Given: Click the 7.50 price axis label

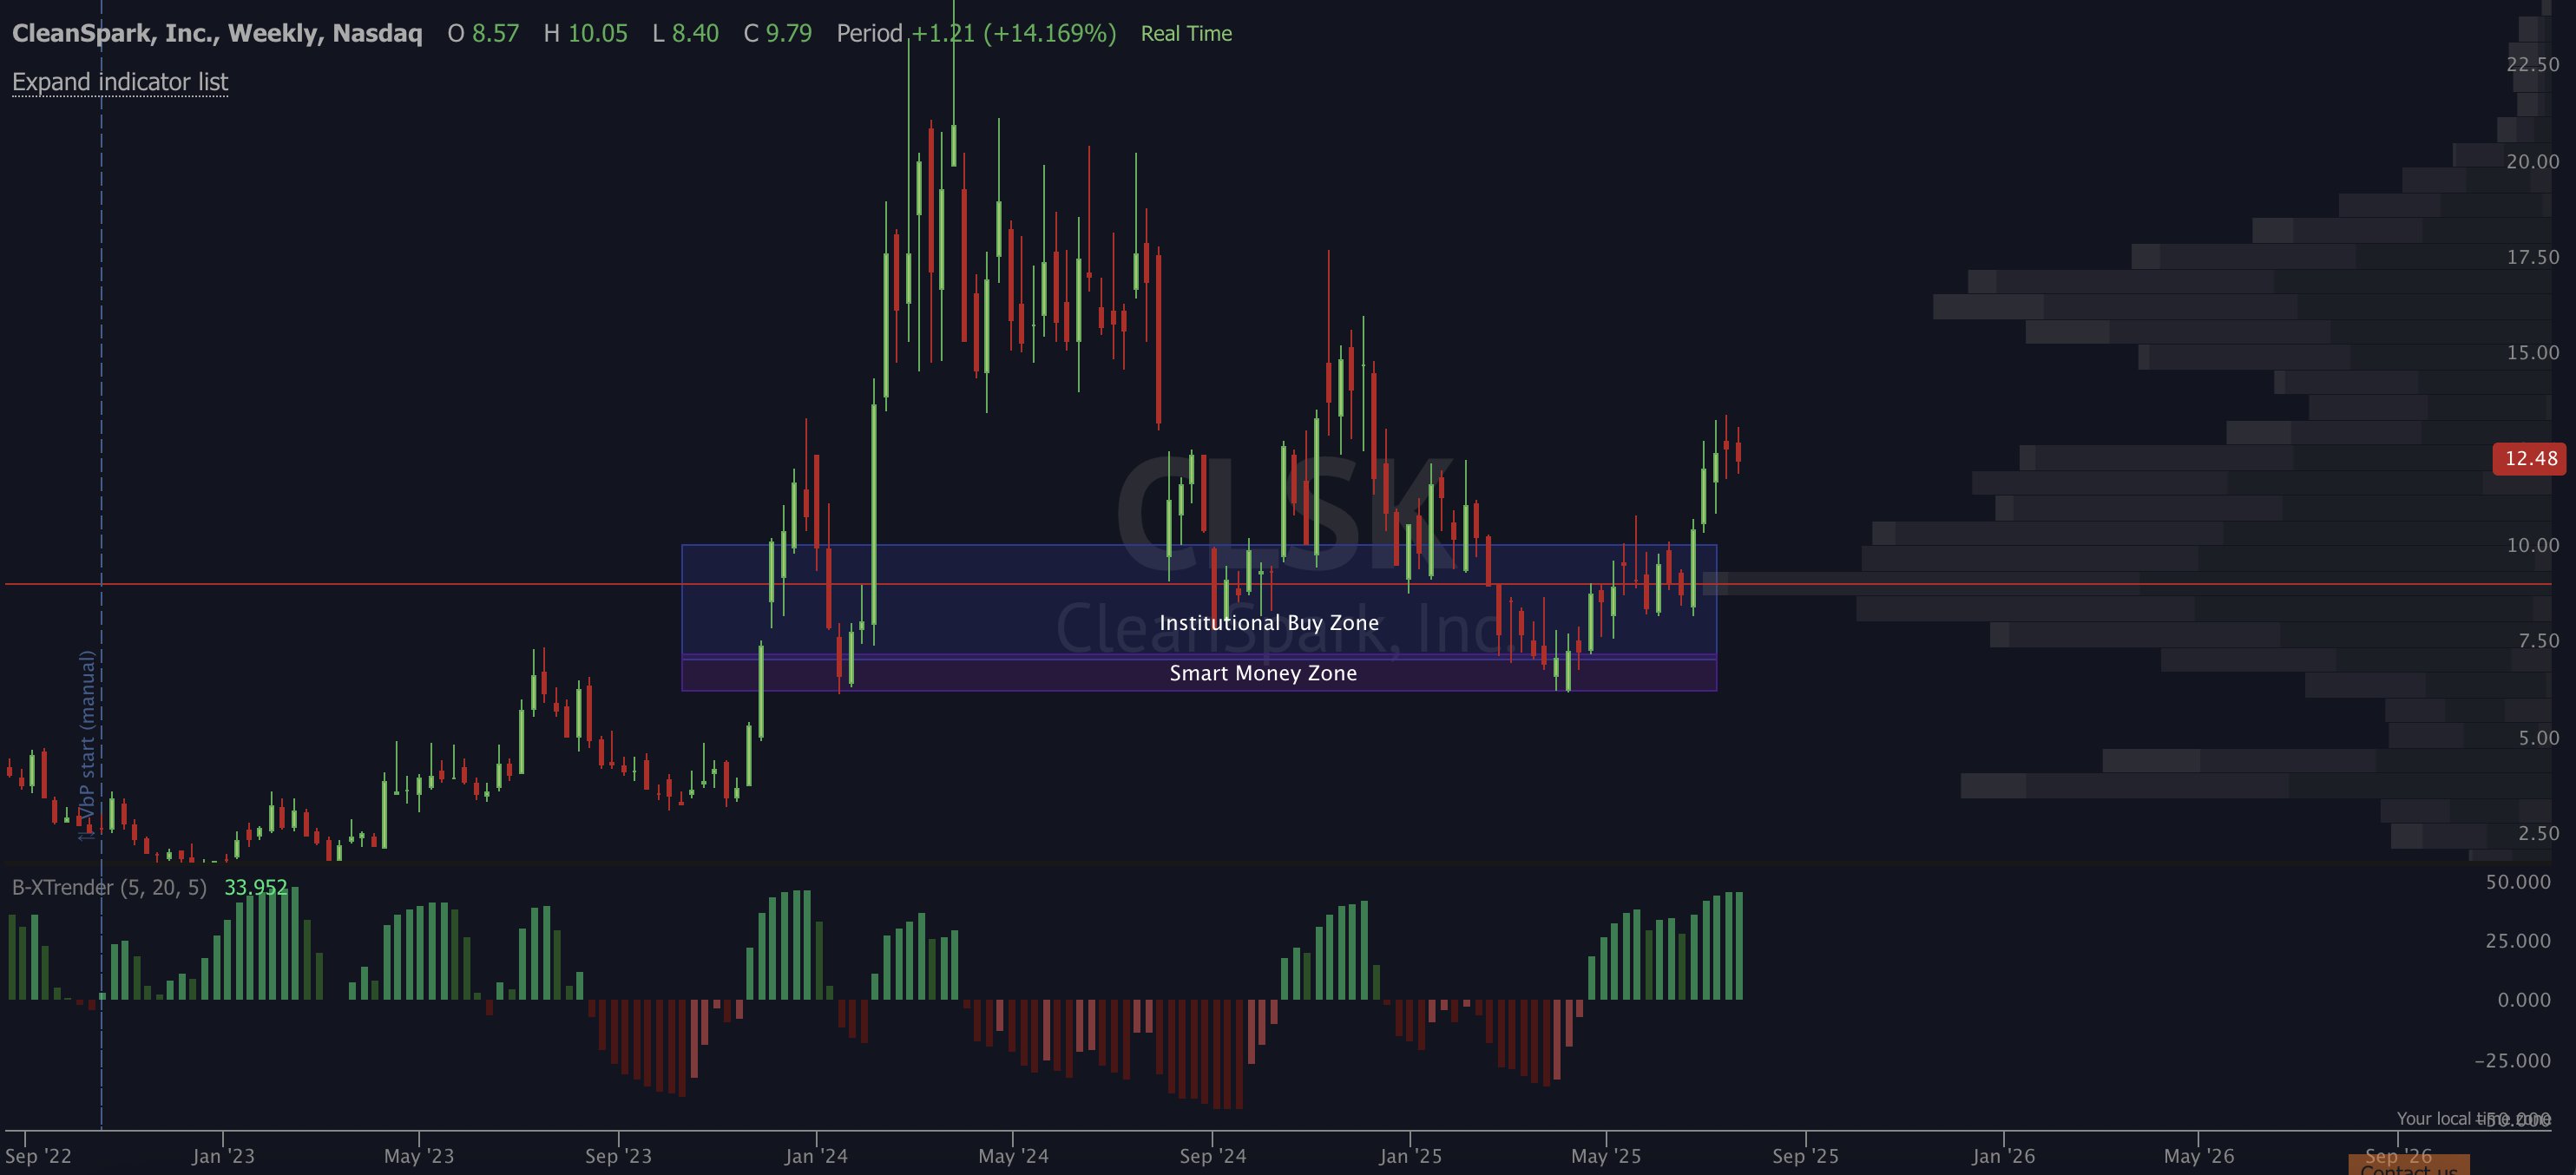Looking at the screenshot, I should pos(2539,641).
